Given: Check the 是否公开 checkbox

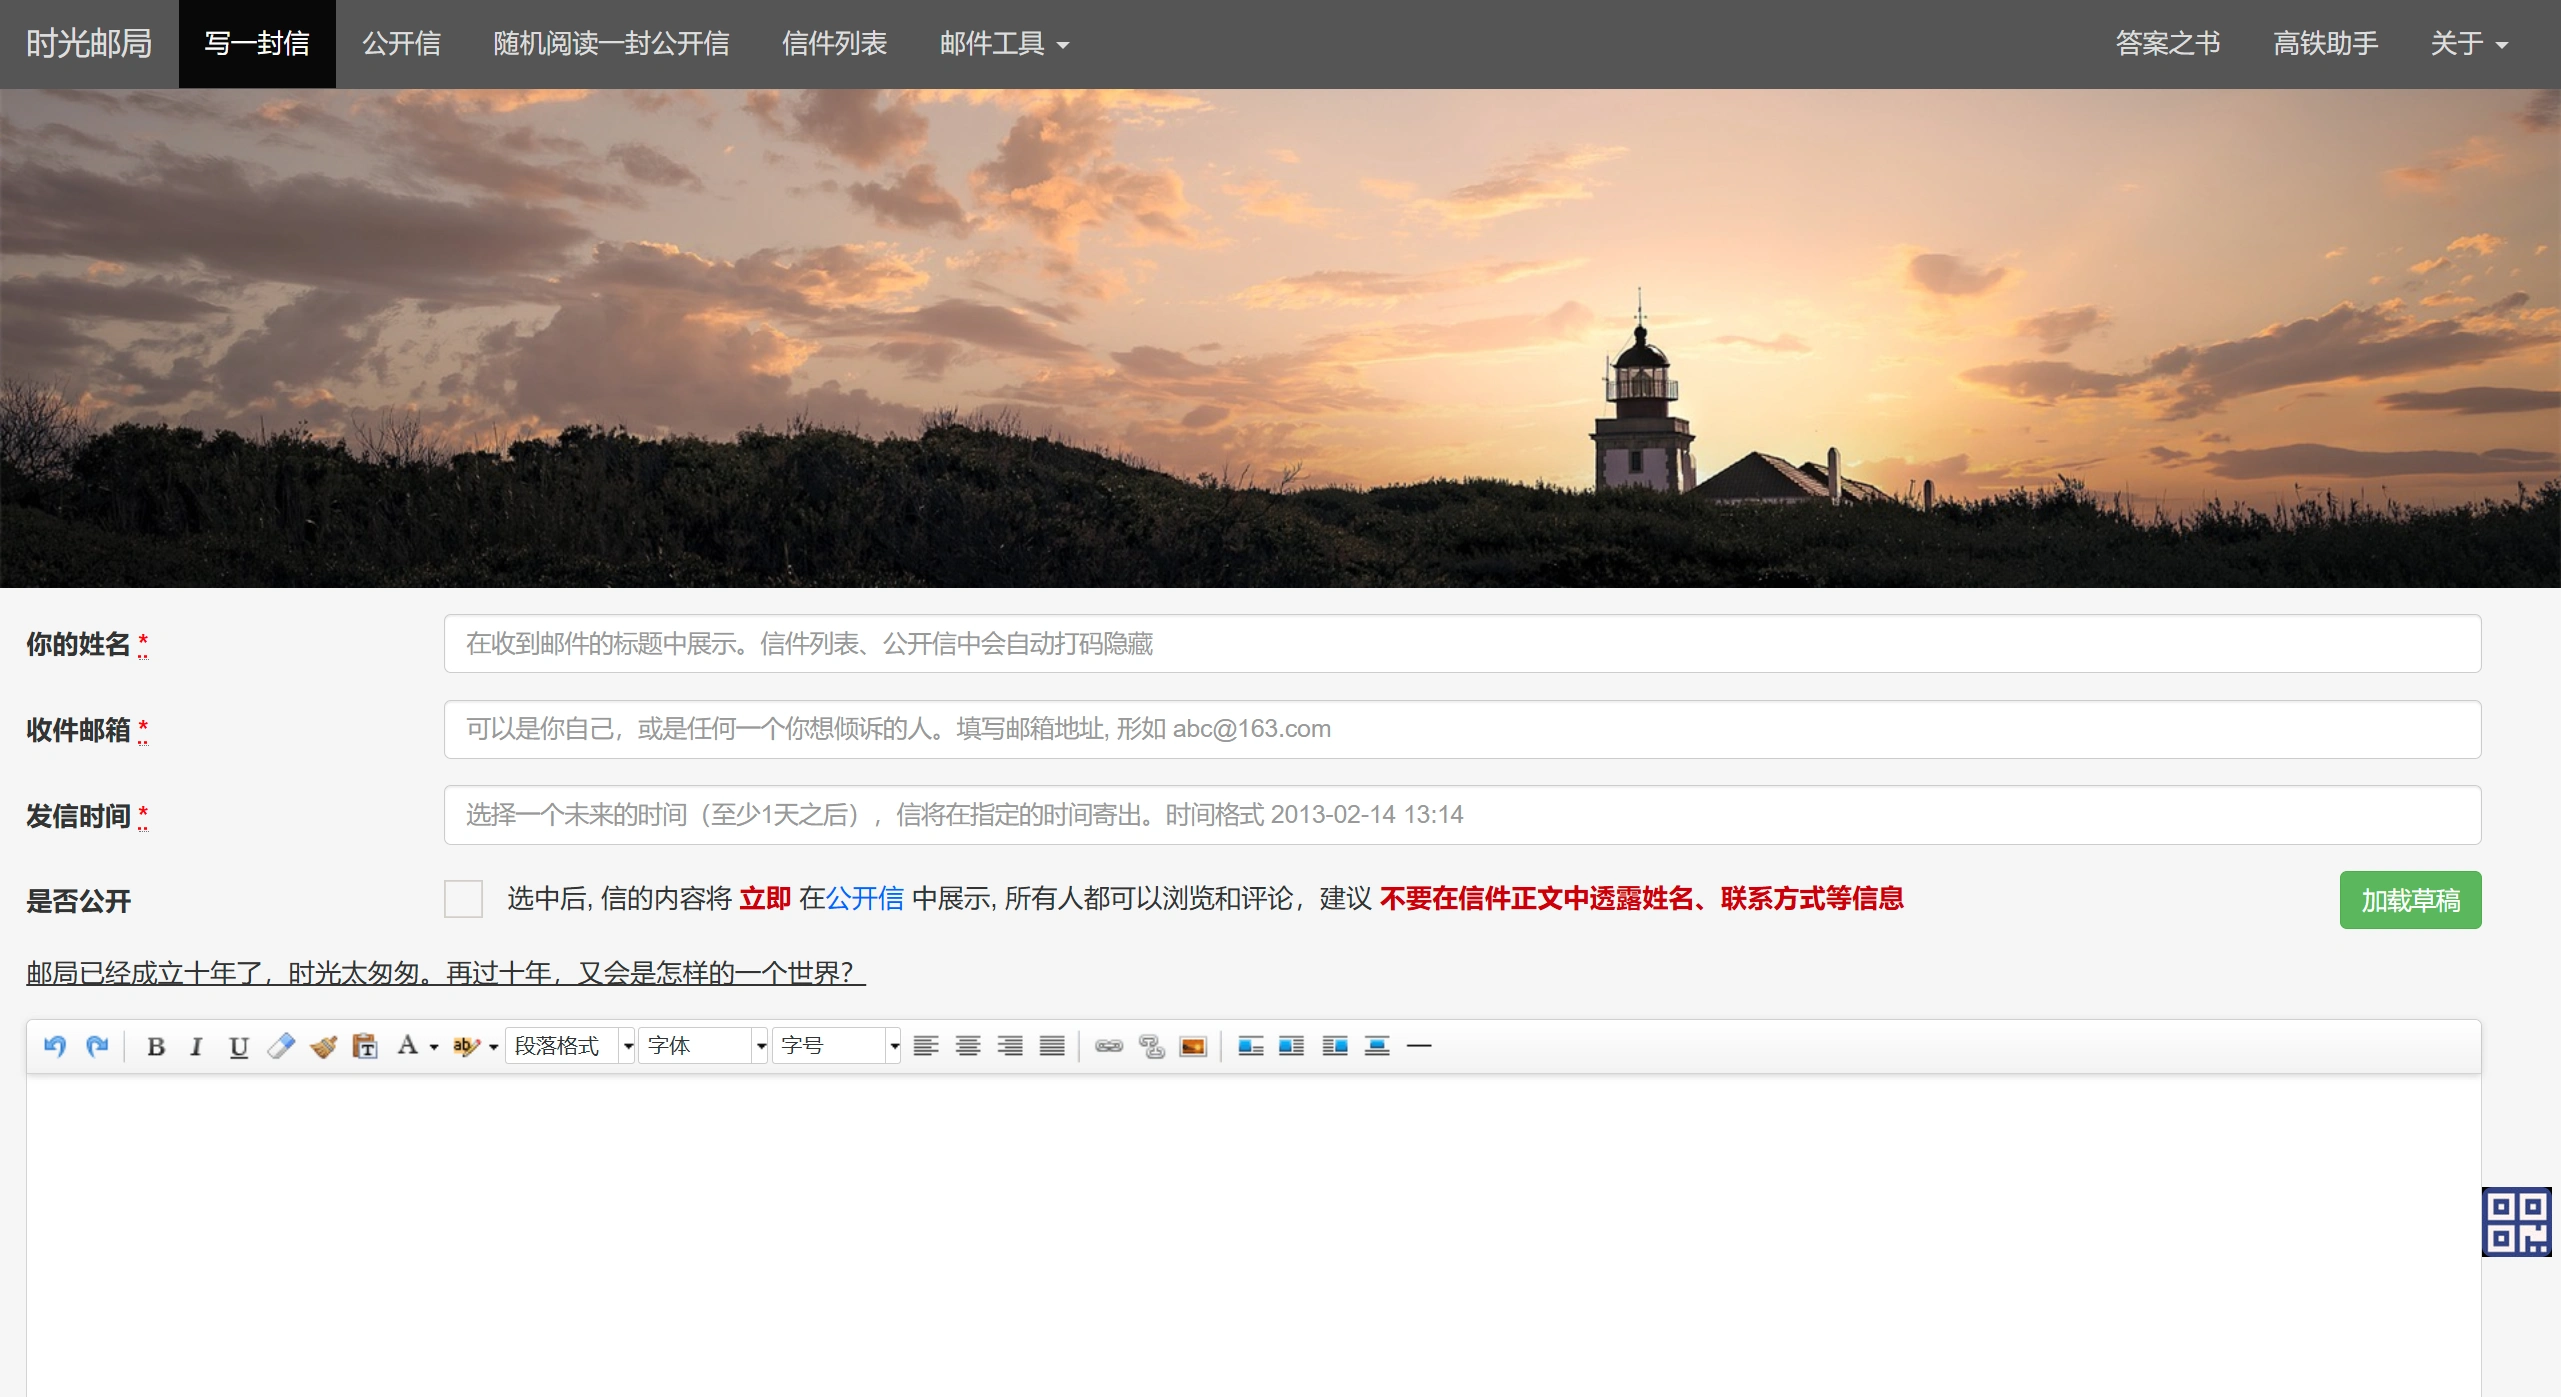Looking at the screenshot, I should tap(463, 899).
